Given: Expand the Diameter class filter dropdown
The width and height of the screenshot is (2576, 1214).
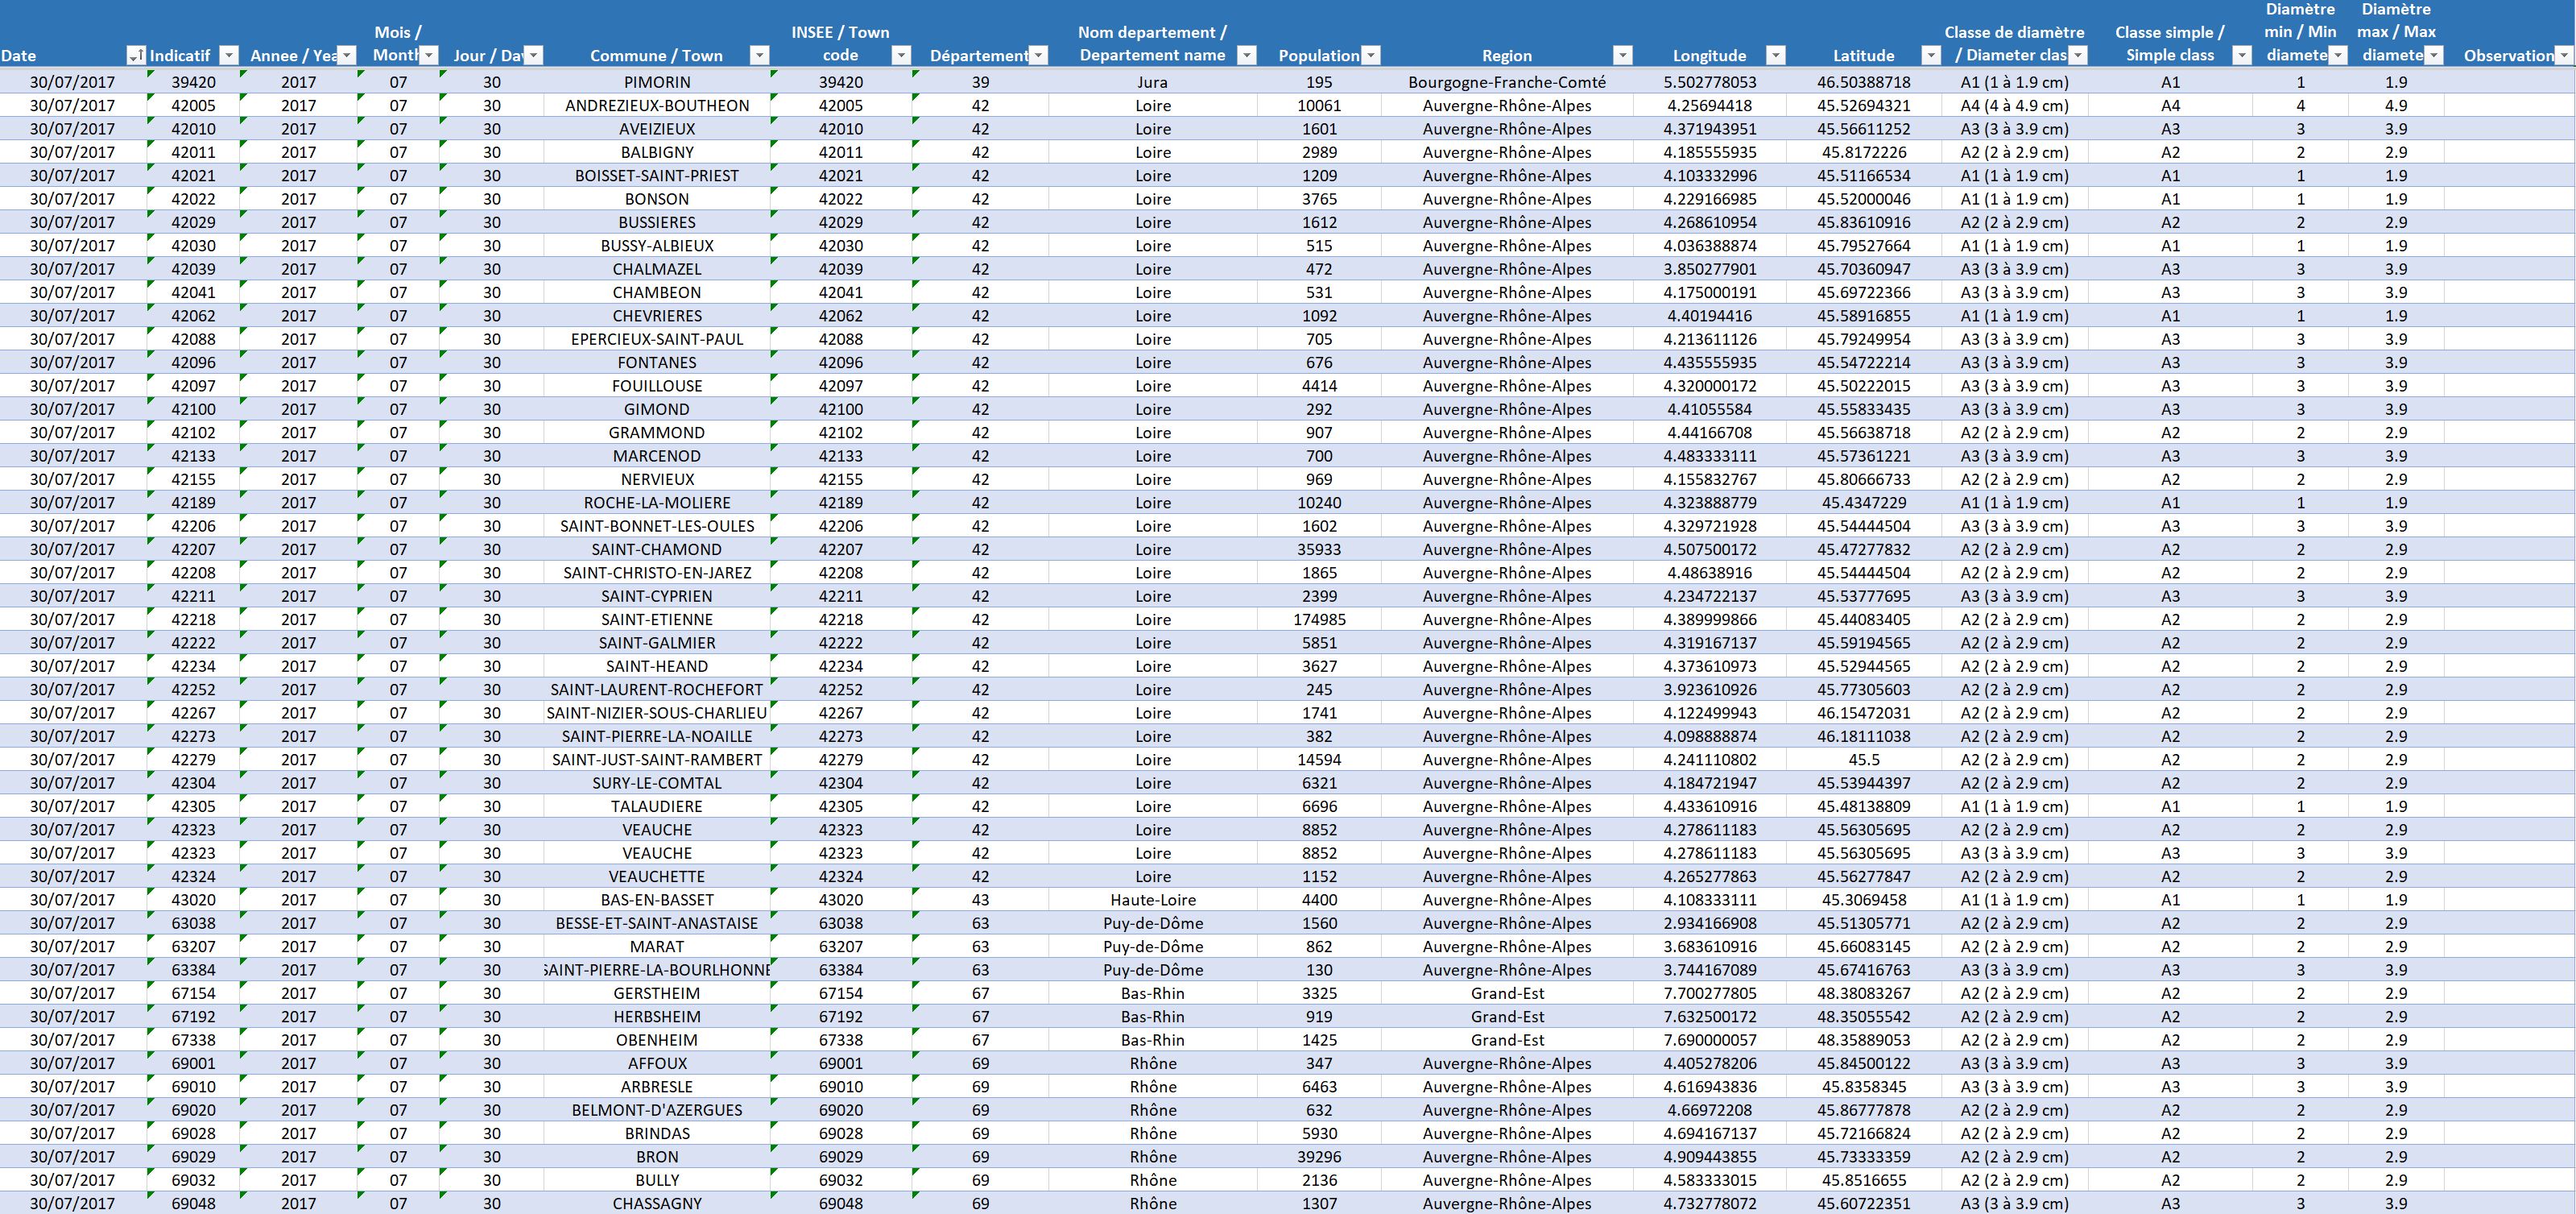Looking at the screenshot, I should (2079, 56).
